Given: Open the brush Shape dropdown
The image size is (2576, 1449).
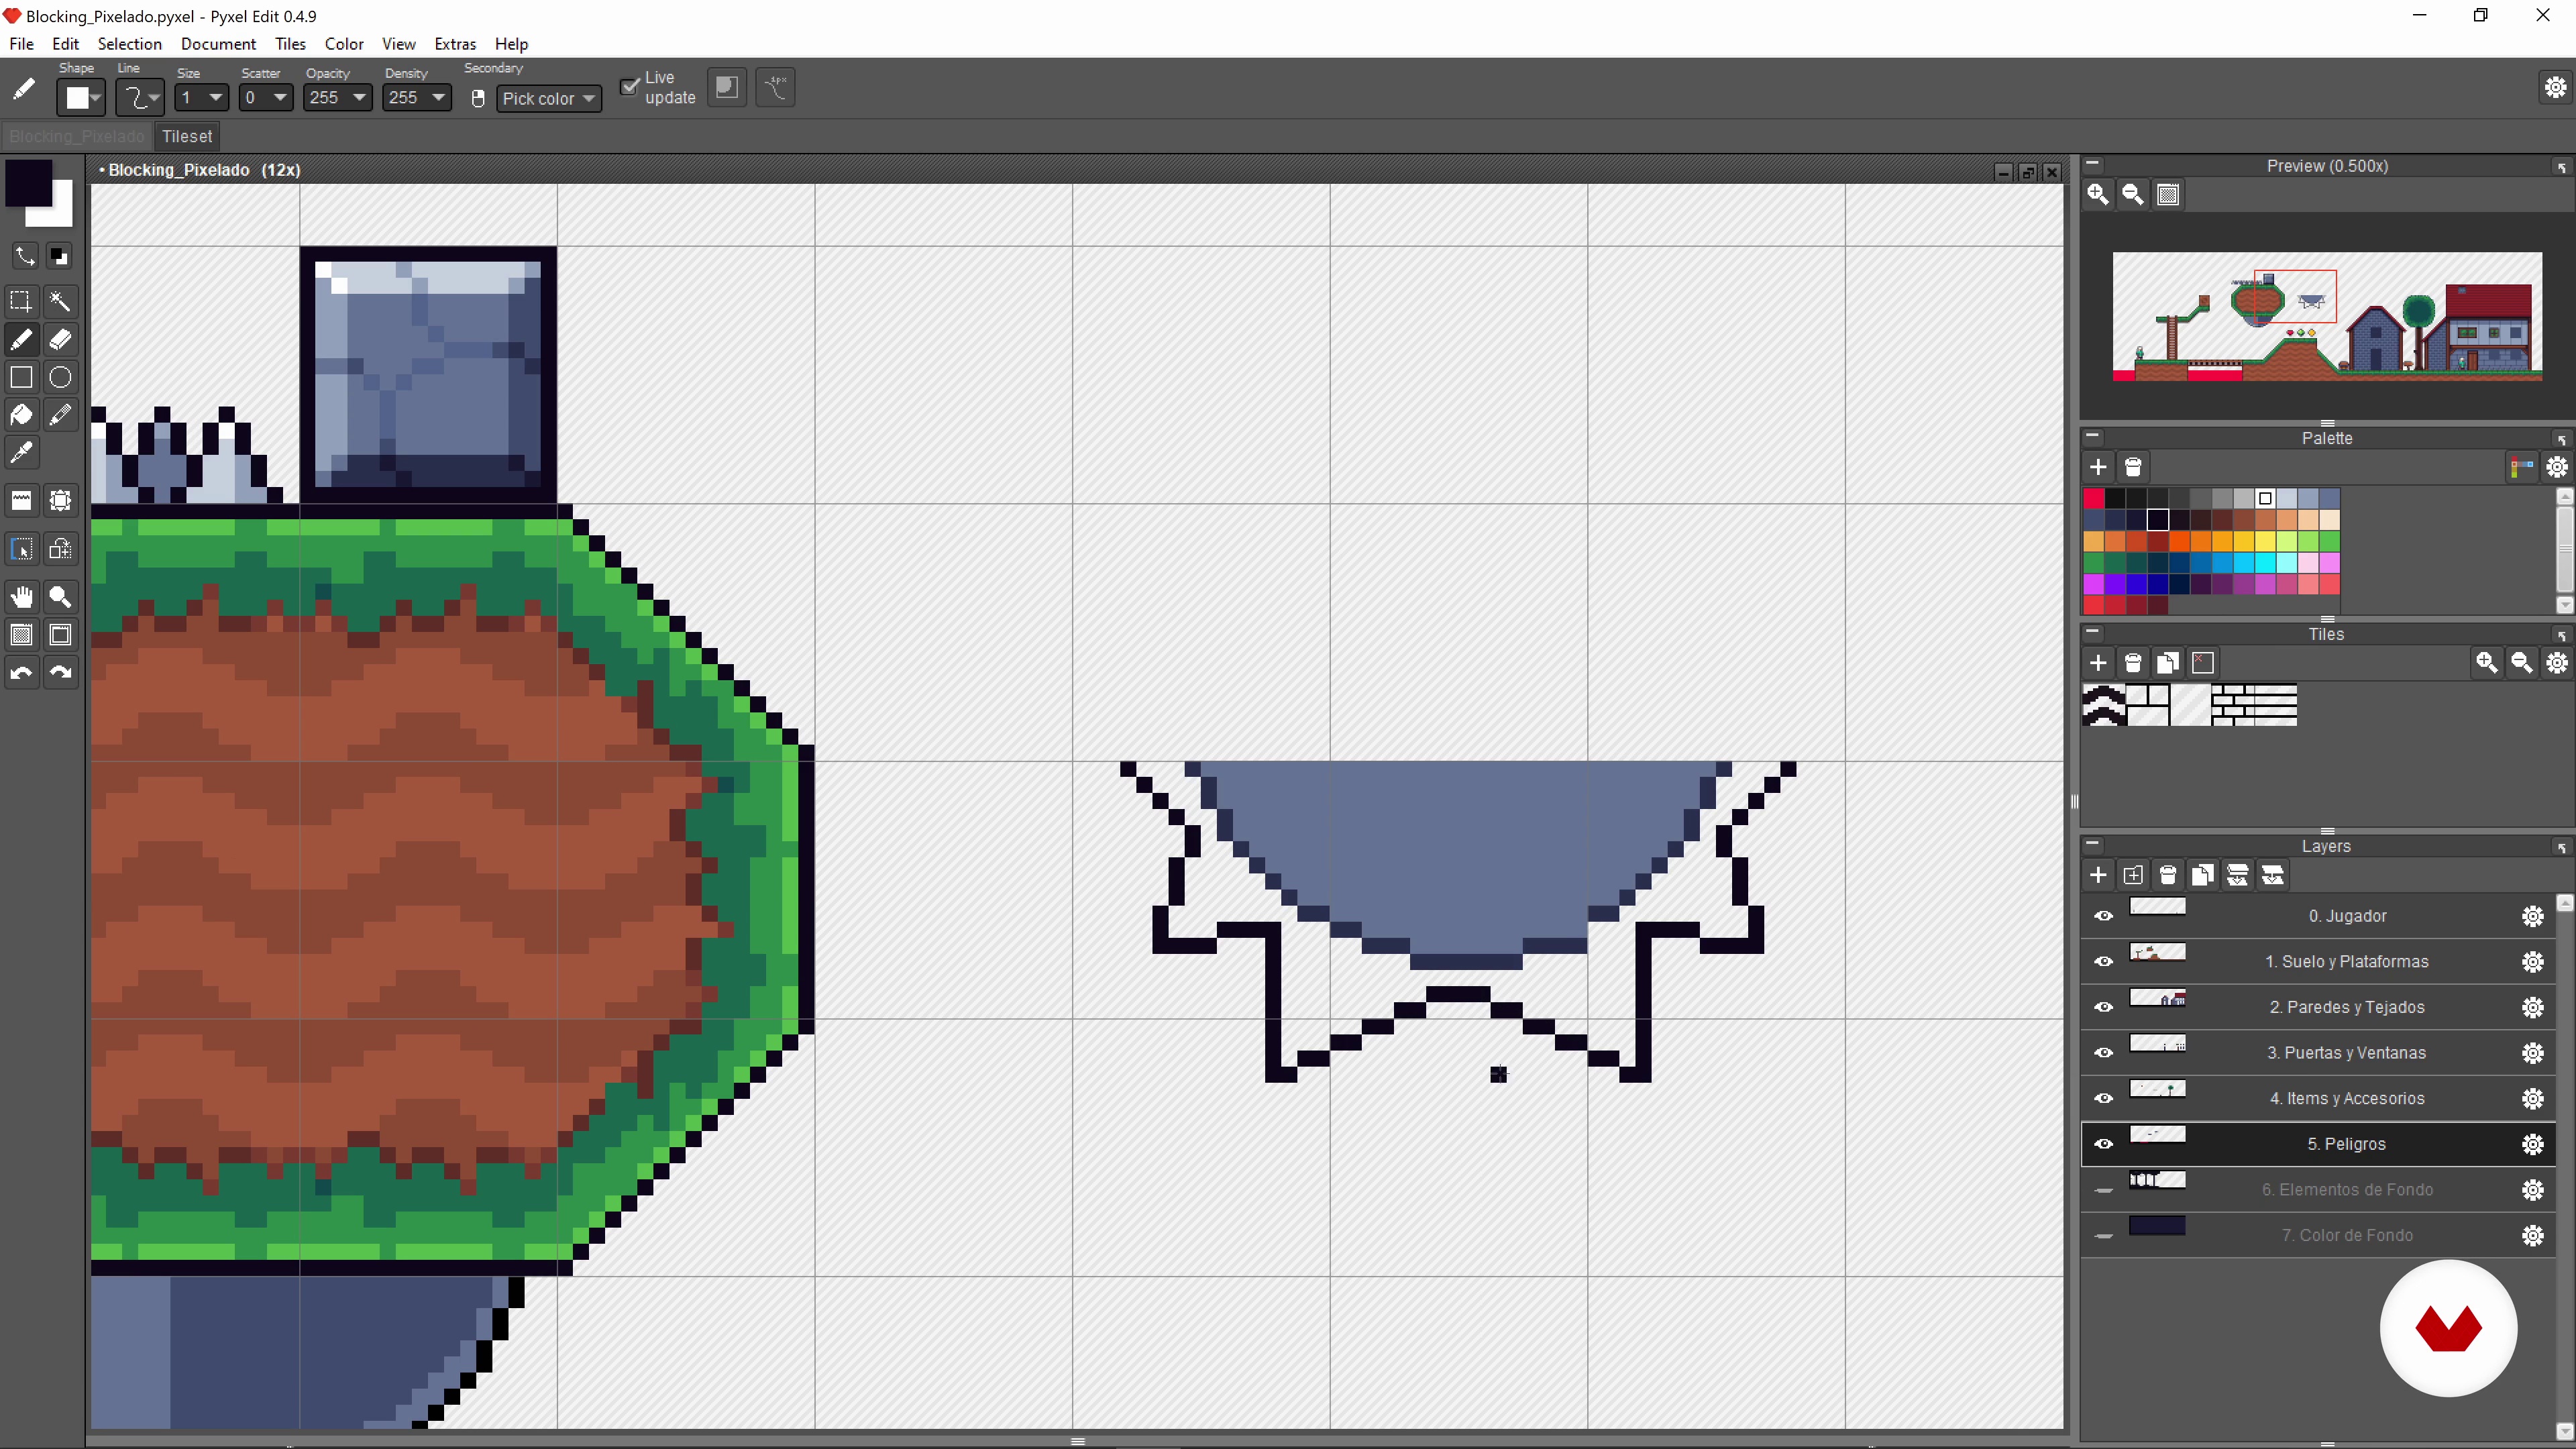Looking at the screenshot, I should (x=81, y=98).
